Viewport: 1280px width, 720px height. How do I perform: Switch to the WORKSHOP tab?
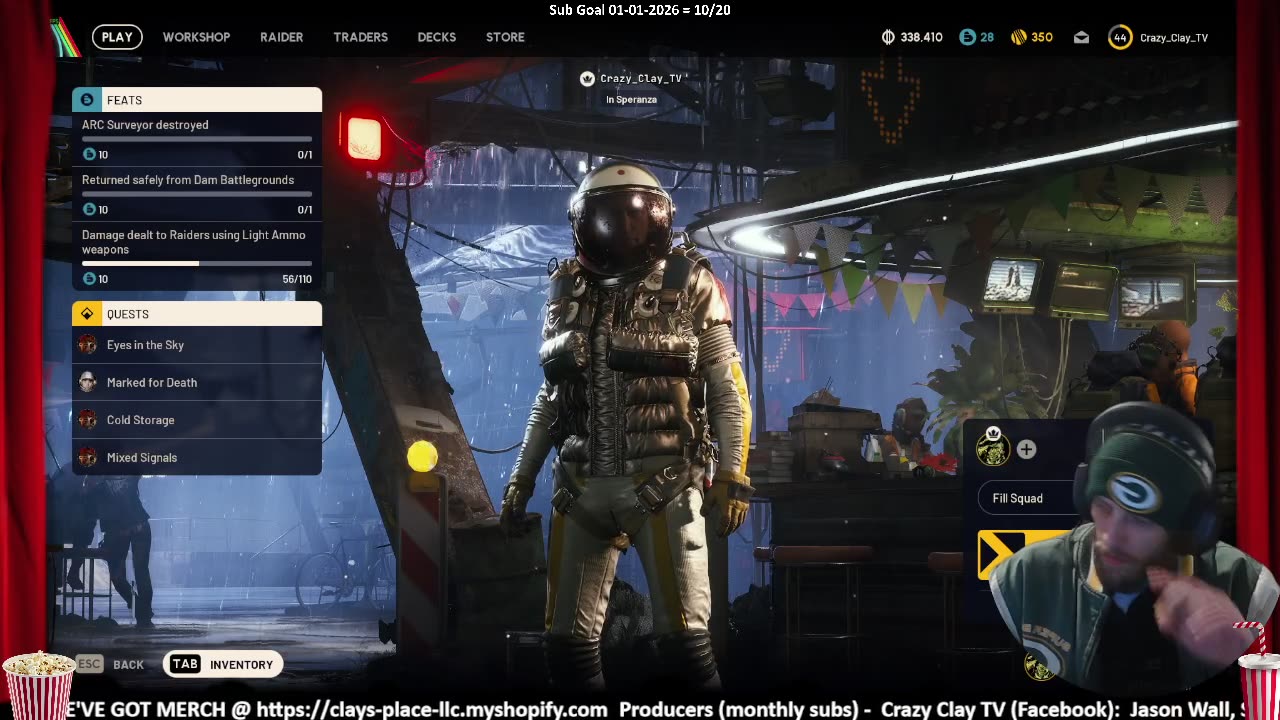pyautogui.click(x=196, y=37)
